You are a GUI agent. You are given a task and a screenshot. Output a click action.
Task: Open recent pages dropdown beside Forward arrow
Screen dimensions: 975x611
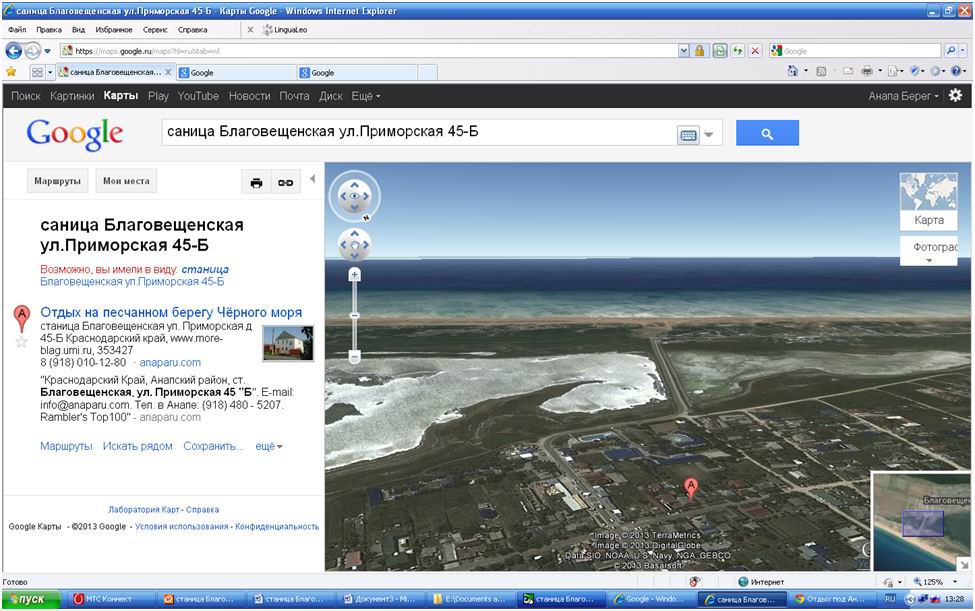pyautogui.click(x=47, y=51)
